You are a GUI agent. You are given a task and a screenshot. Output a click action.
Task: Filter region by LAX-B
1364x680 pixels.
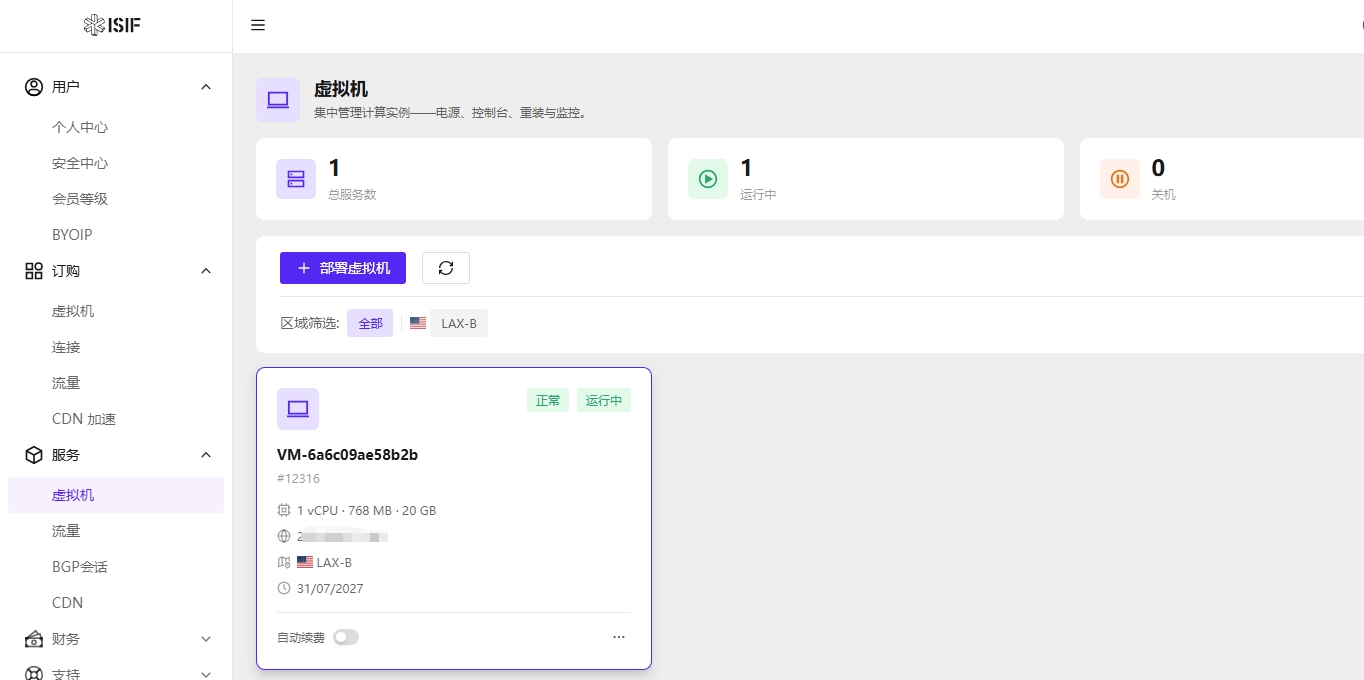(x=459, y=323)
